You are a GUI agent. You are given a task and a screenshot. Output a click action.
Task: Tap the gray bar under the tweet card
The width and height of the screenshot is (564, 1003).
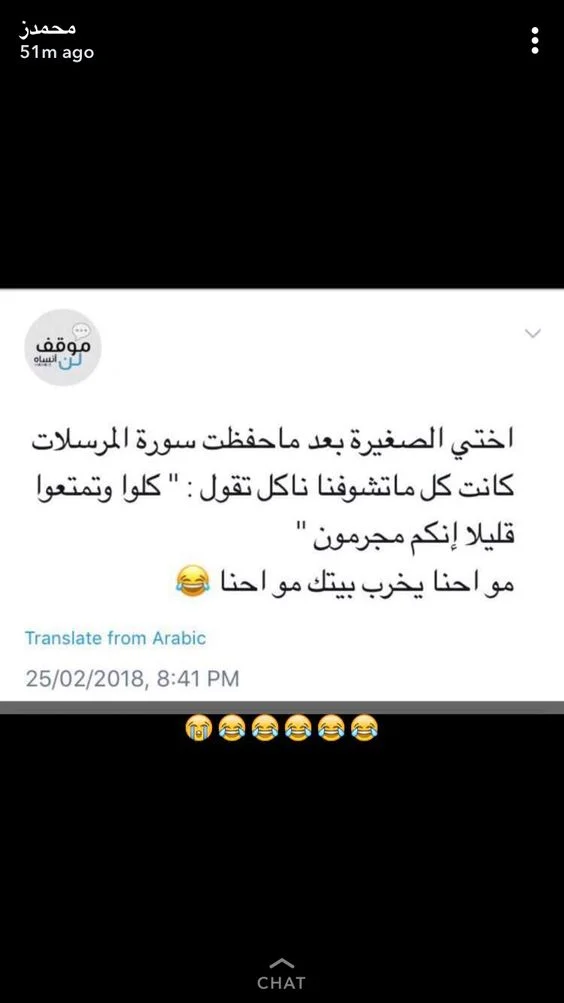click(282, 707)
